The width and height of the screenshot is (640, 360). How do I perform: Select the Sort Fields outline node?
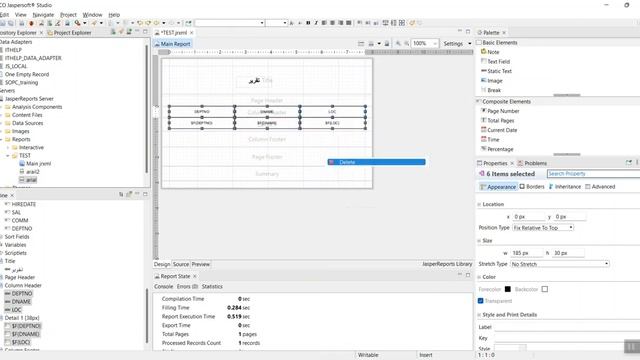pos(17,237)
